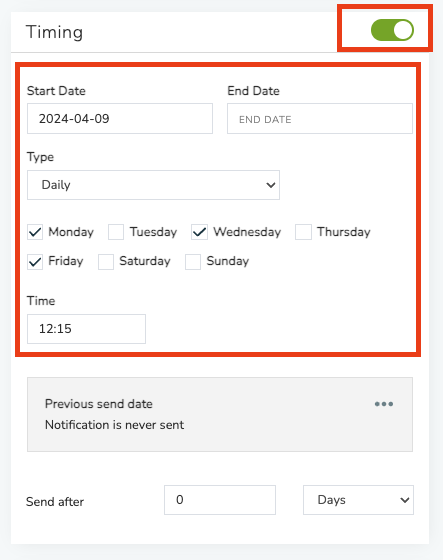Uncheck the Friday checkbox
The image size is (443, 560).
coord(35,262)
